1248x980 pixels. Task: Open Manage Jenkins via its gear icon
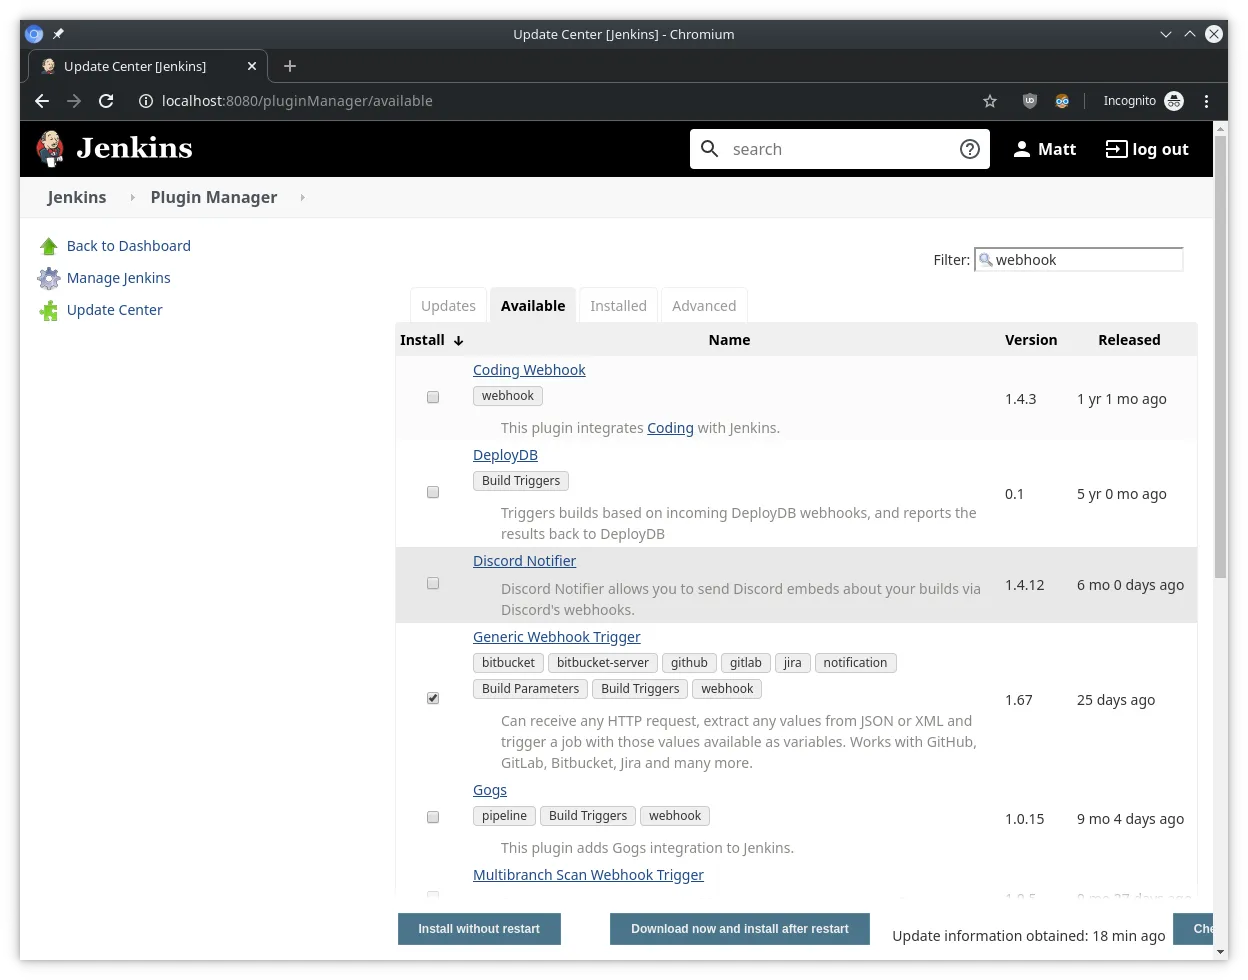pyautogui.click(x=48, y=278)
